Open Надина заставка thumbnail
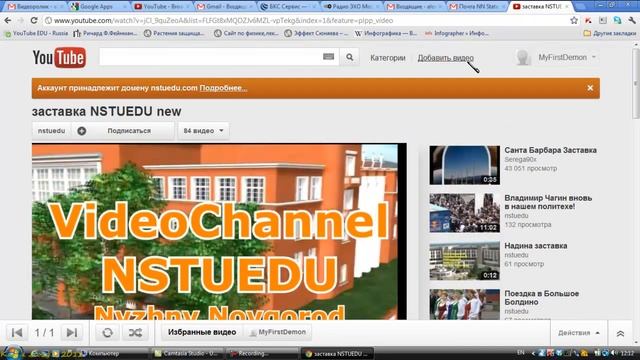The image size is (640, 360). pyautogui.click(x=464, y=261)
